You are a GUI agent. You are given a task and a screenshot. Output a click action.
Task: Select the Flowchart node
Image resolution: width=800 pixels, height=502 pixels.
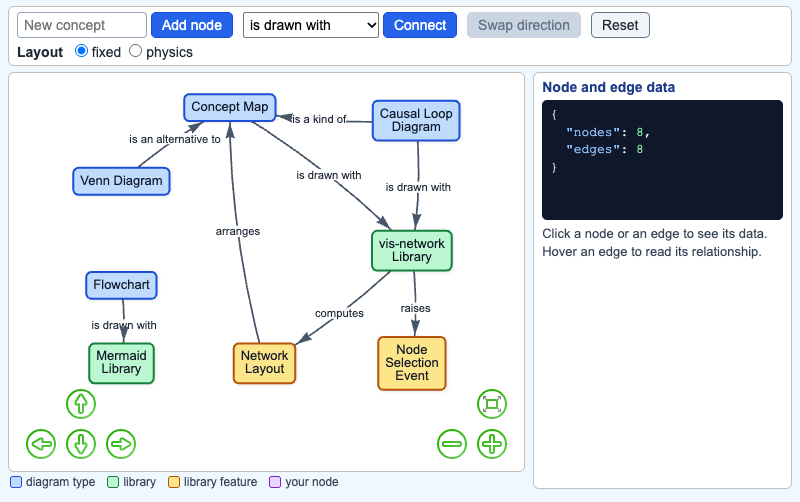point(121,285)
